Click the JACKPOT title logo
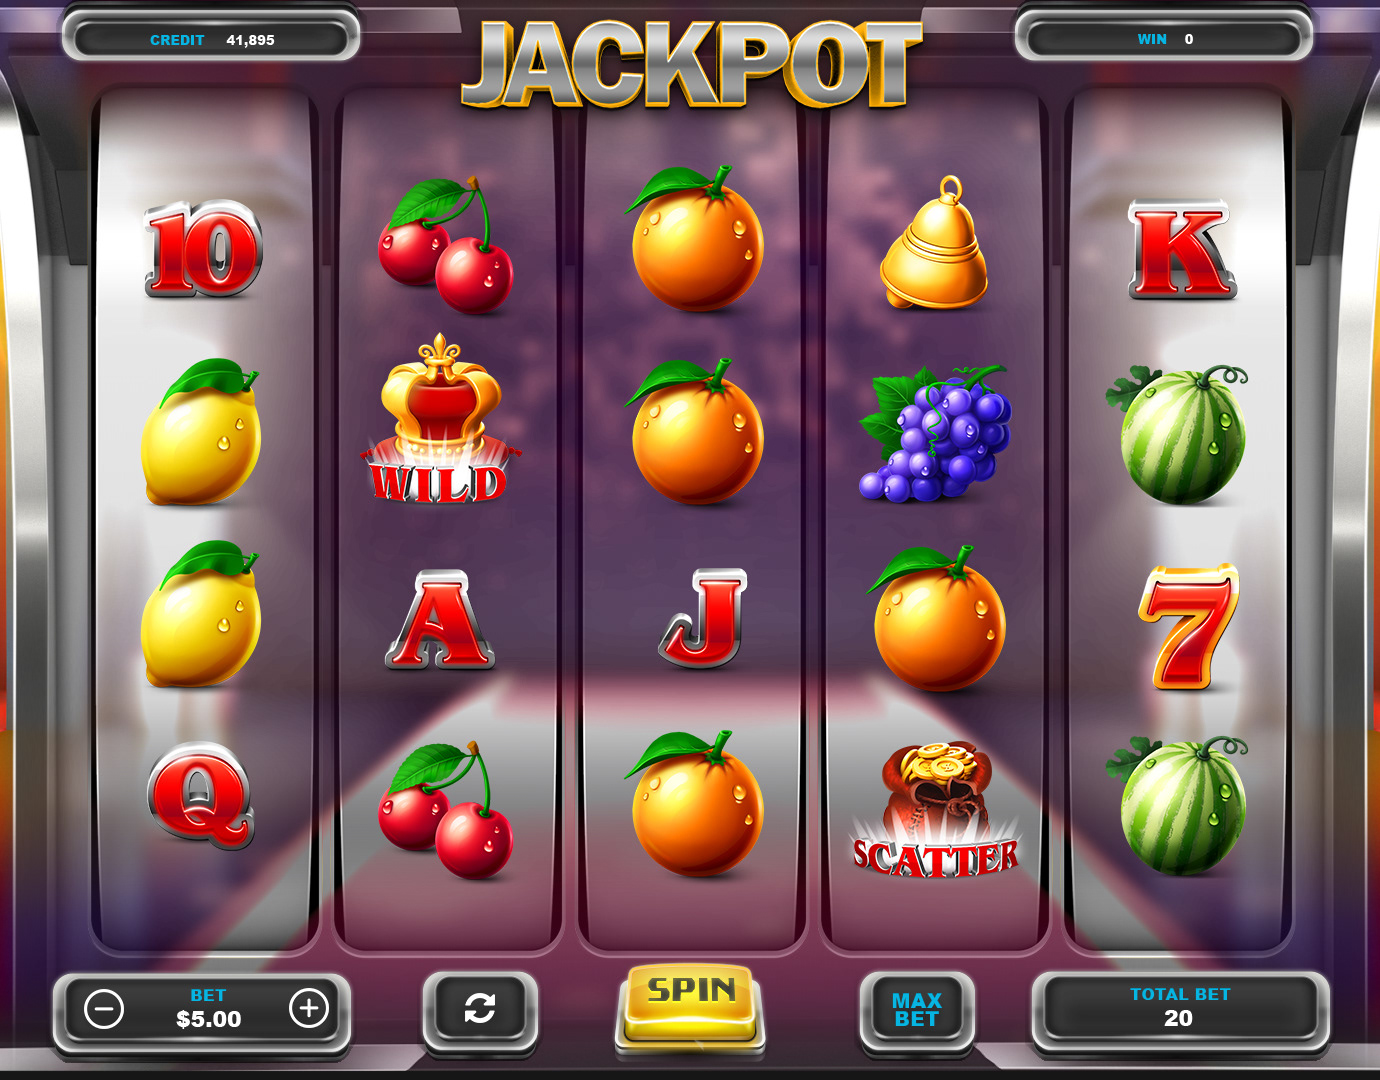Viewport: 1380px width, 1080px height. pos(691,64)
